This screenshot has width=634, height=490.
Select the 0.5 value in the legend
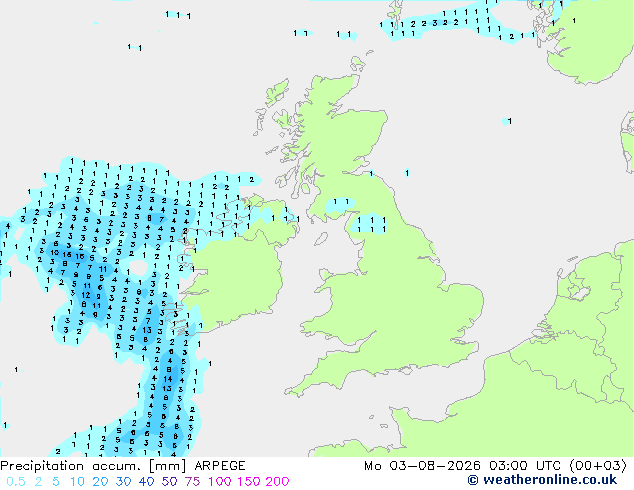tap(16, 482)
